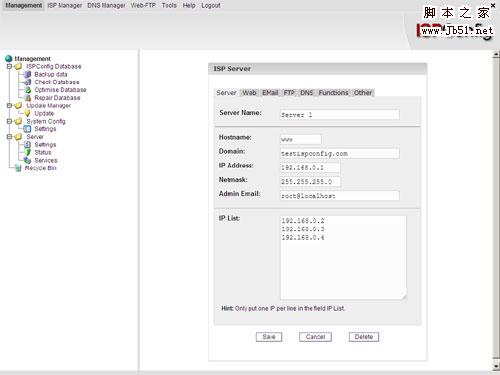
Task: Open Repair Database in the tree
Action: point(57,98)
